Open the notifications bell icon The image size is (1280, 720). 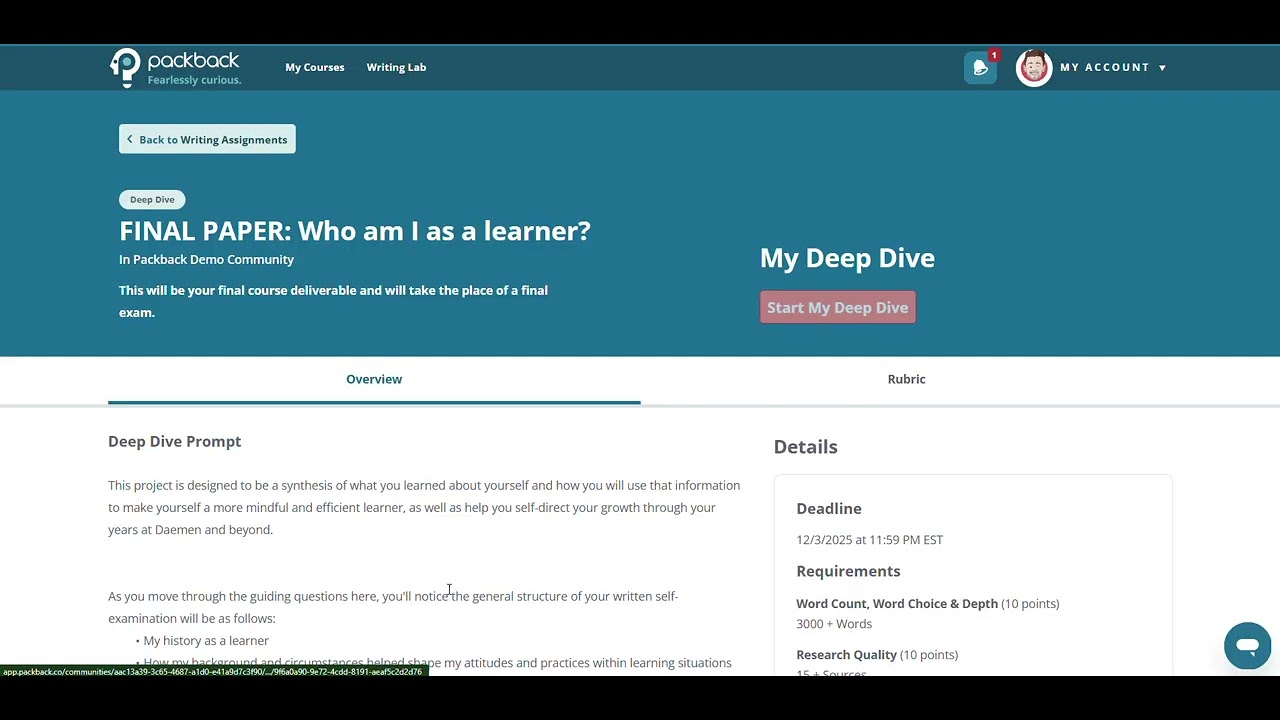(980, 68)
